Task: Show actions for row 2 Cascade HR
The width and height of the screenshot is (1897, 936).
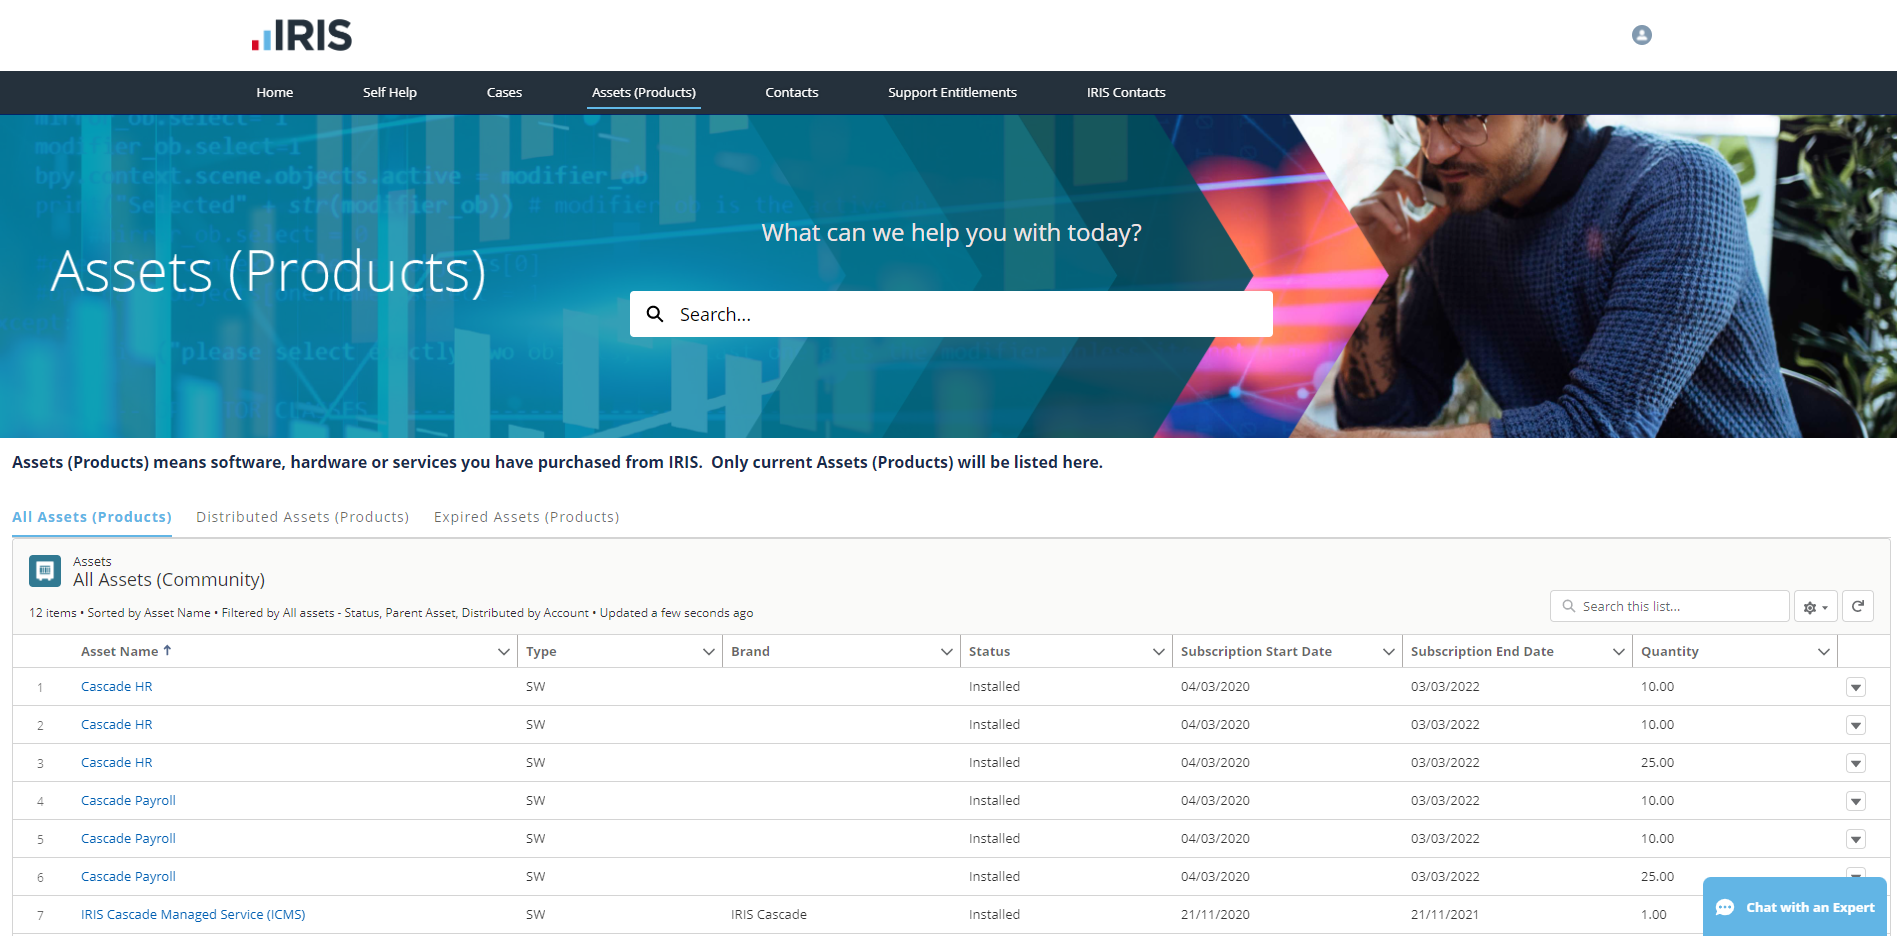Action: pos(1856,725)
